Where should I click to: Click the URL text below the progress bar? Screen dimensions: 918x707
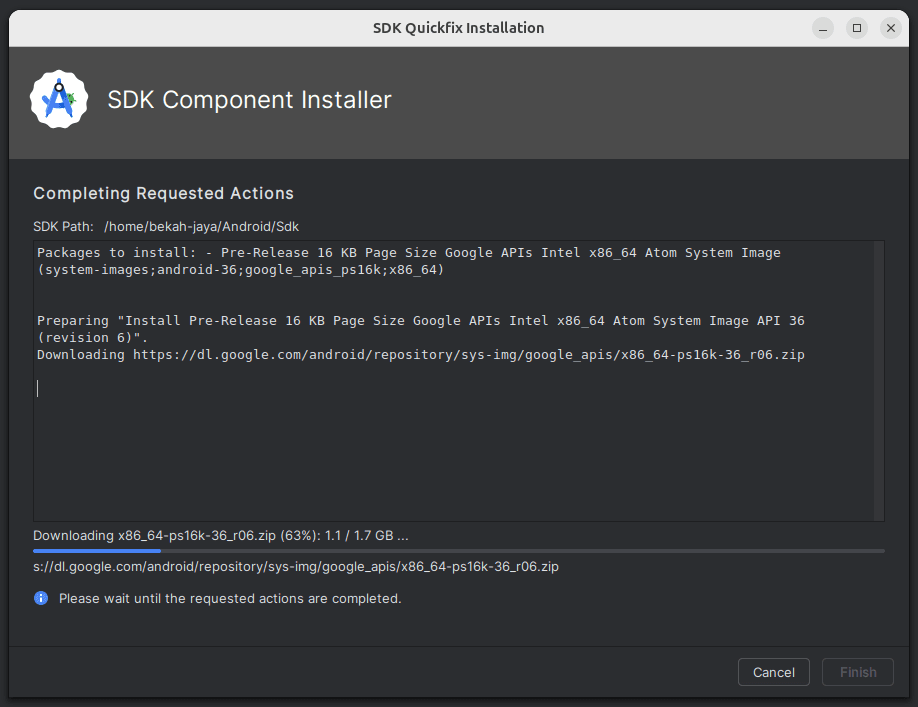(x=296, y=567)
